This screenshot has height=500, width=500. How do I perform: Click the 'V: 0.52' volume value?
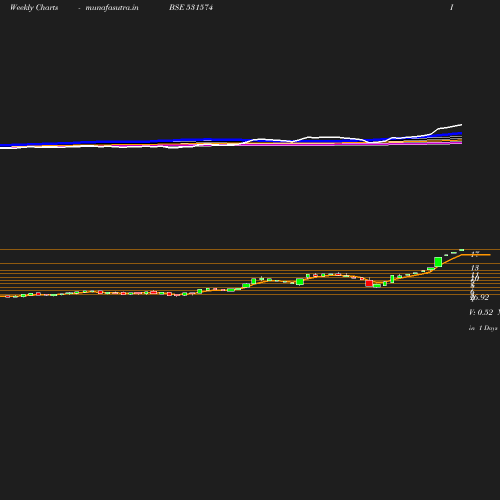pos(481,312)
